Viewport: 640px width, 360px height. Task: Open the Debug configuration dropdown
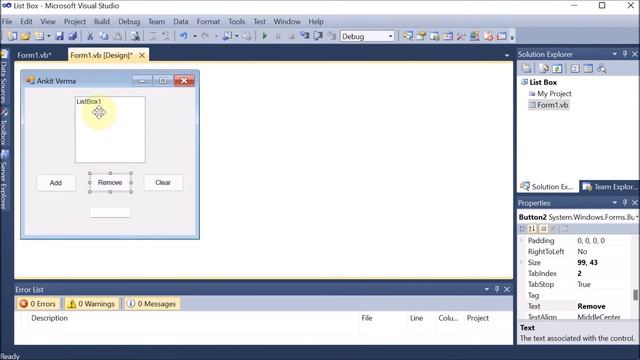point(391,36)
